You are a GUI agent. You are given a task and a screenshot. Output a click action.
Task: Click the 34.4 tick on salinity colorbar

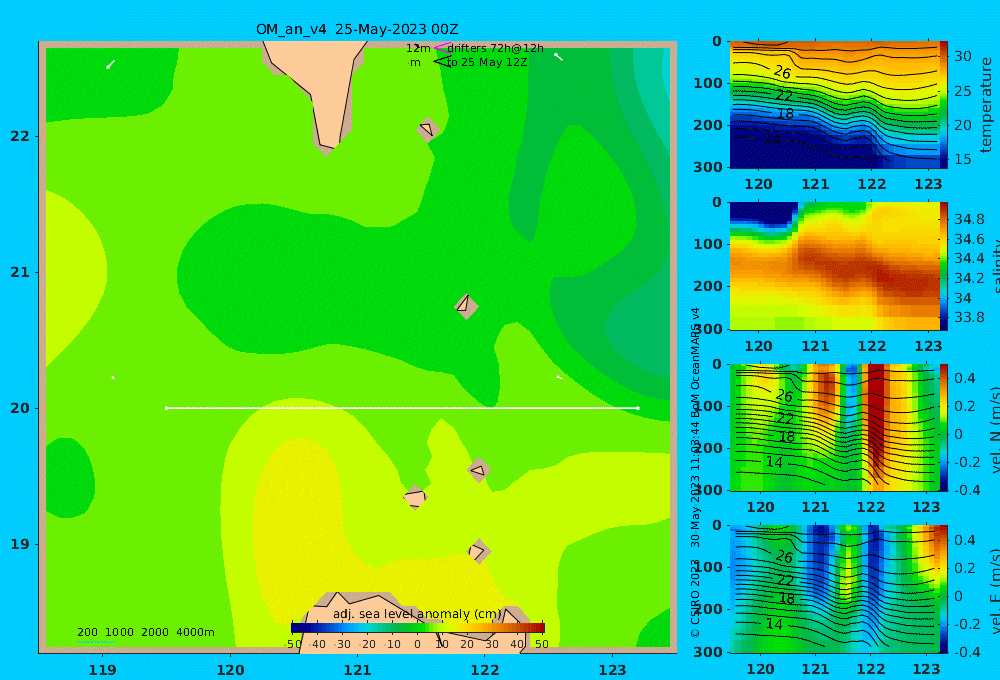pos(969,258)
